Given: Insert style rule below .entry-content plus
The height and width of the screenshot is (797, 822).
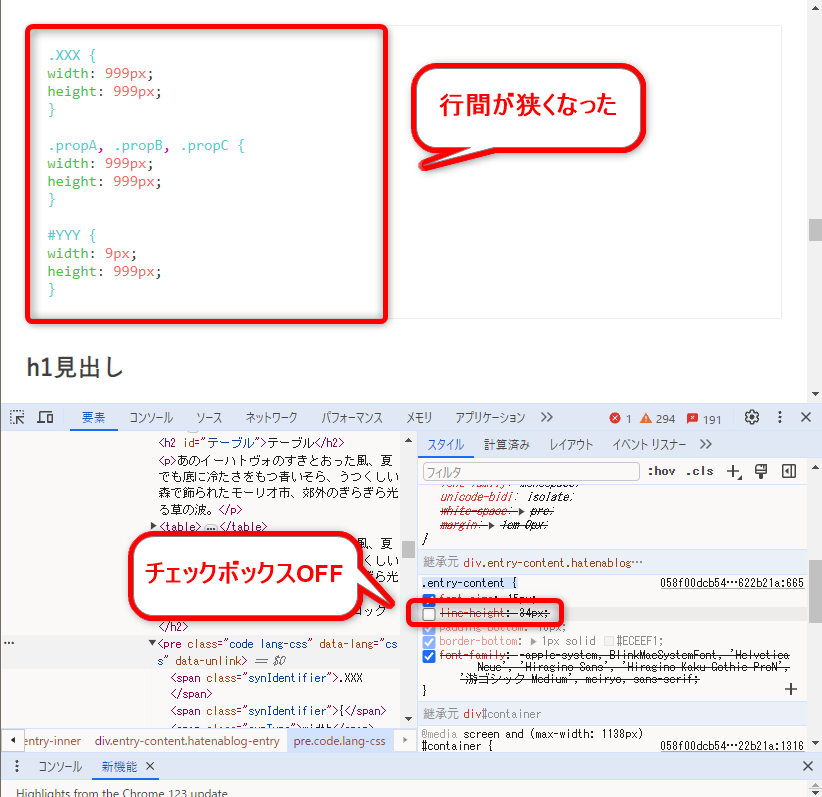Looking at the screenshot, I should [x=791, y=689].
